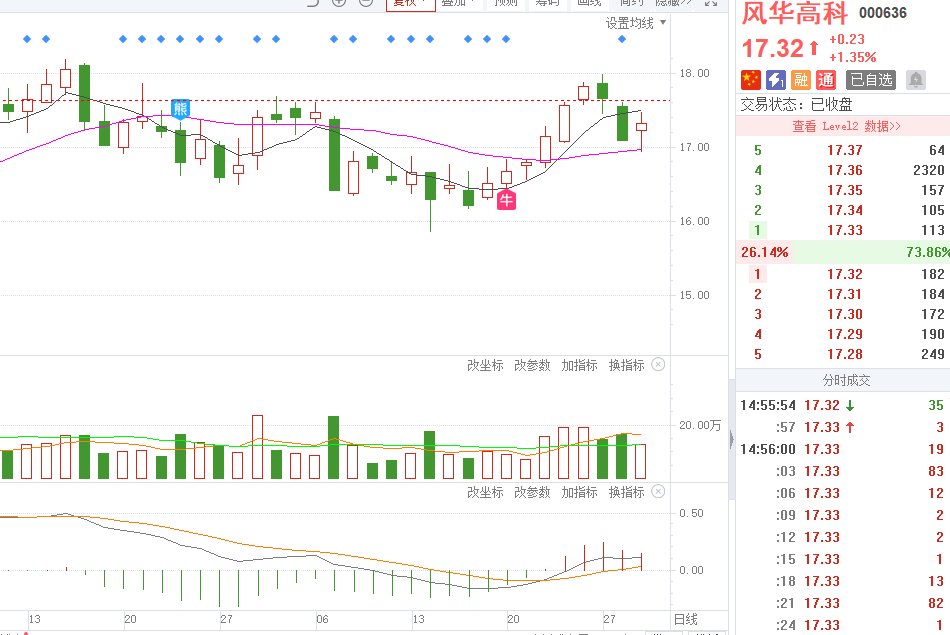The height and width of the screenshot is (635, 950).
Task: Click the grey bell alert icon
Action: pos(915,80)
